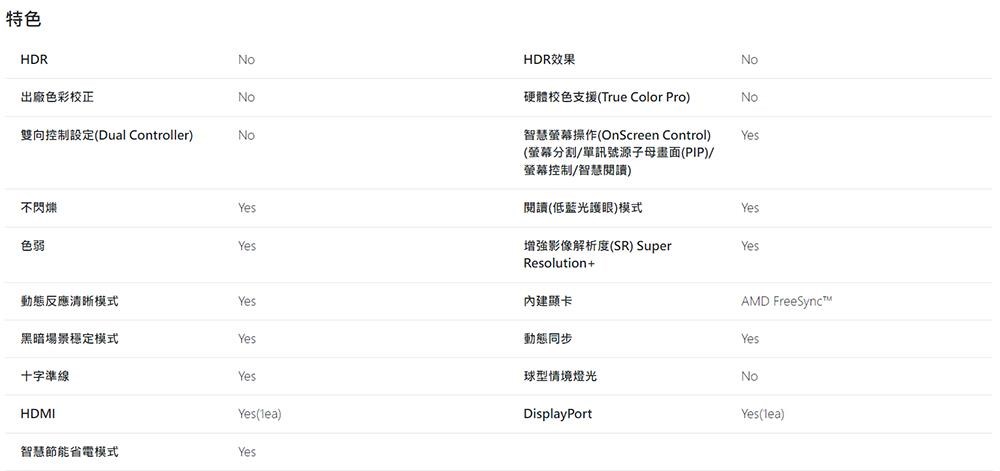
Task: Click the 球型情境燈光 label
Action: coord(560,376)
